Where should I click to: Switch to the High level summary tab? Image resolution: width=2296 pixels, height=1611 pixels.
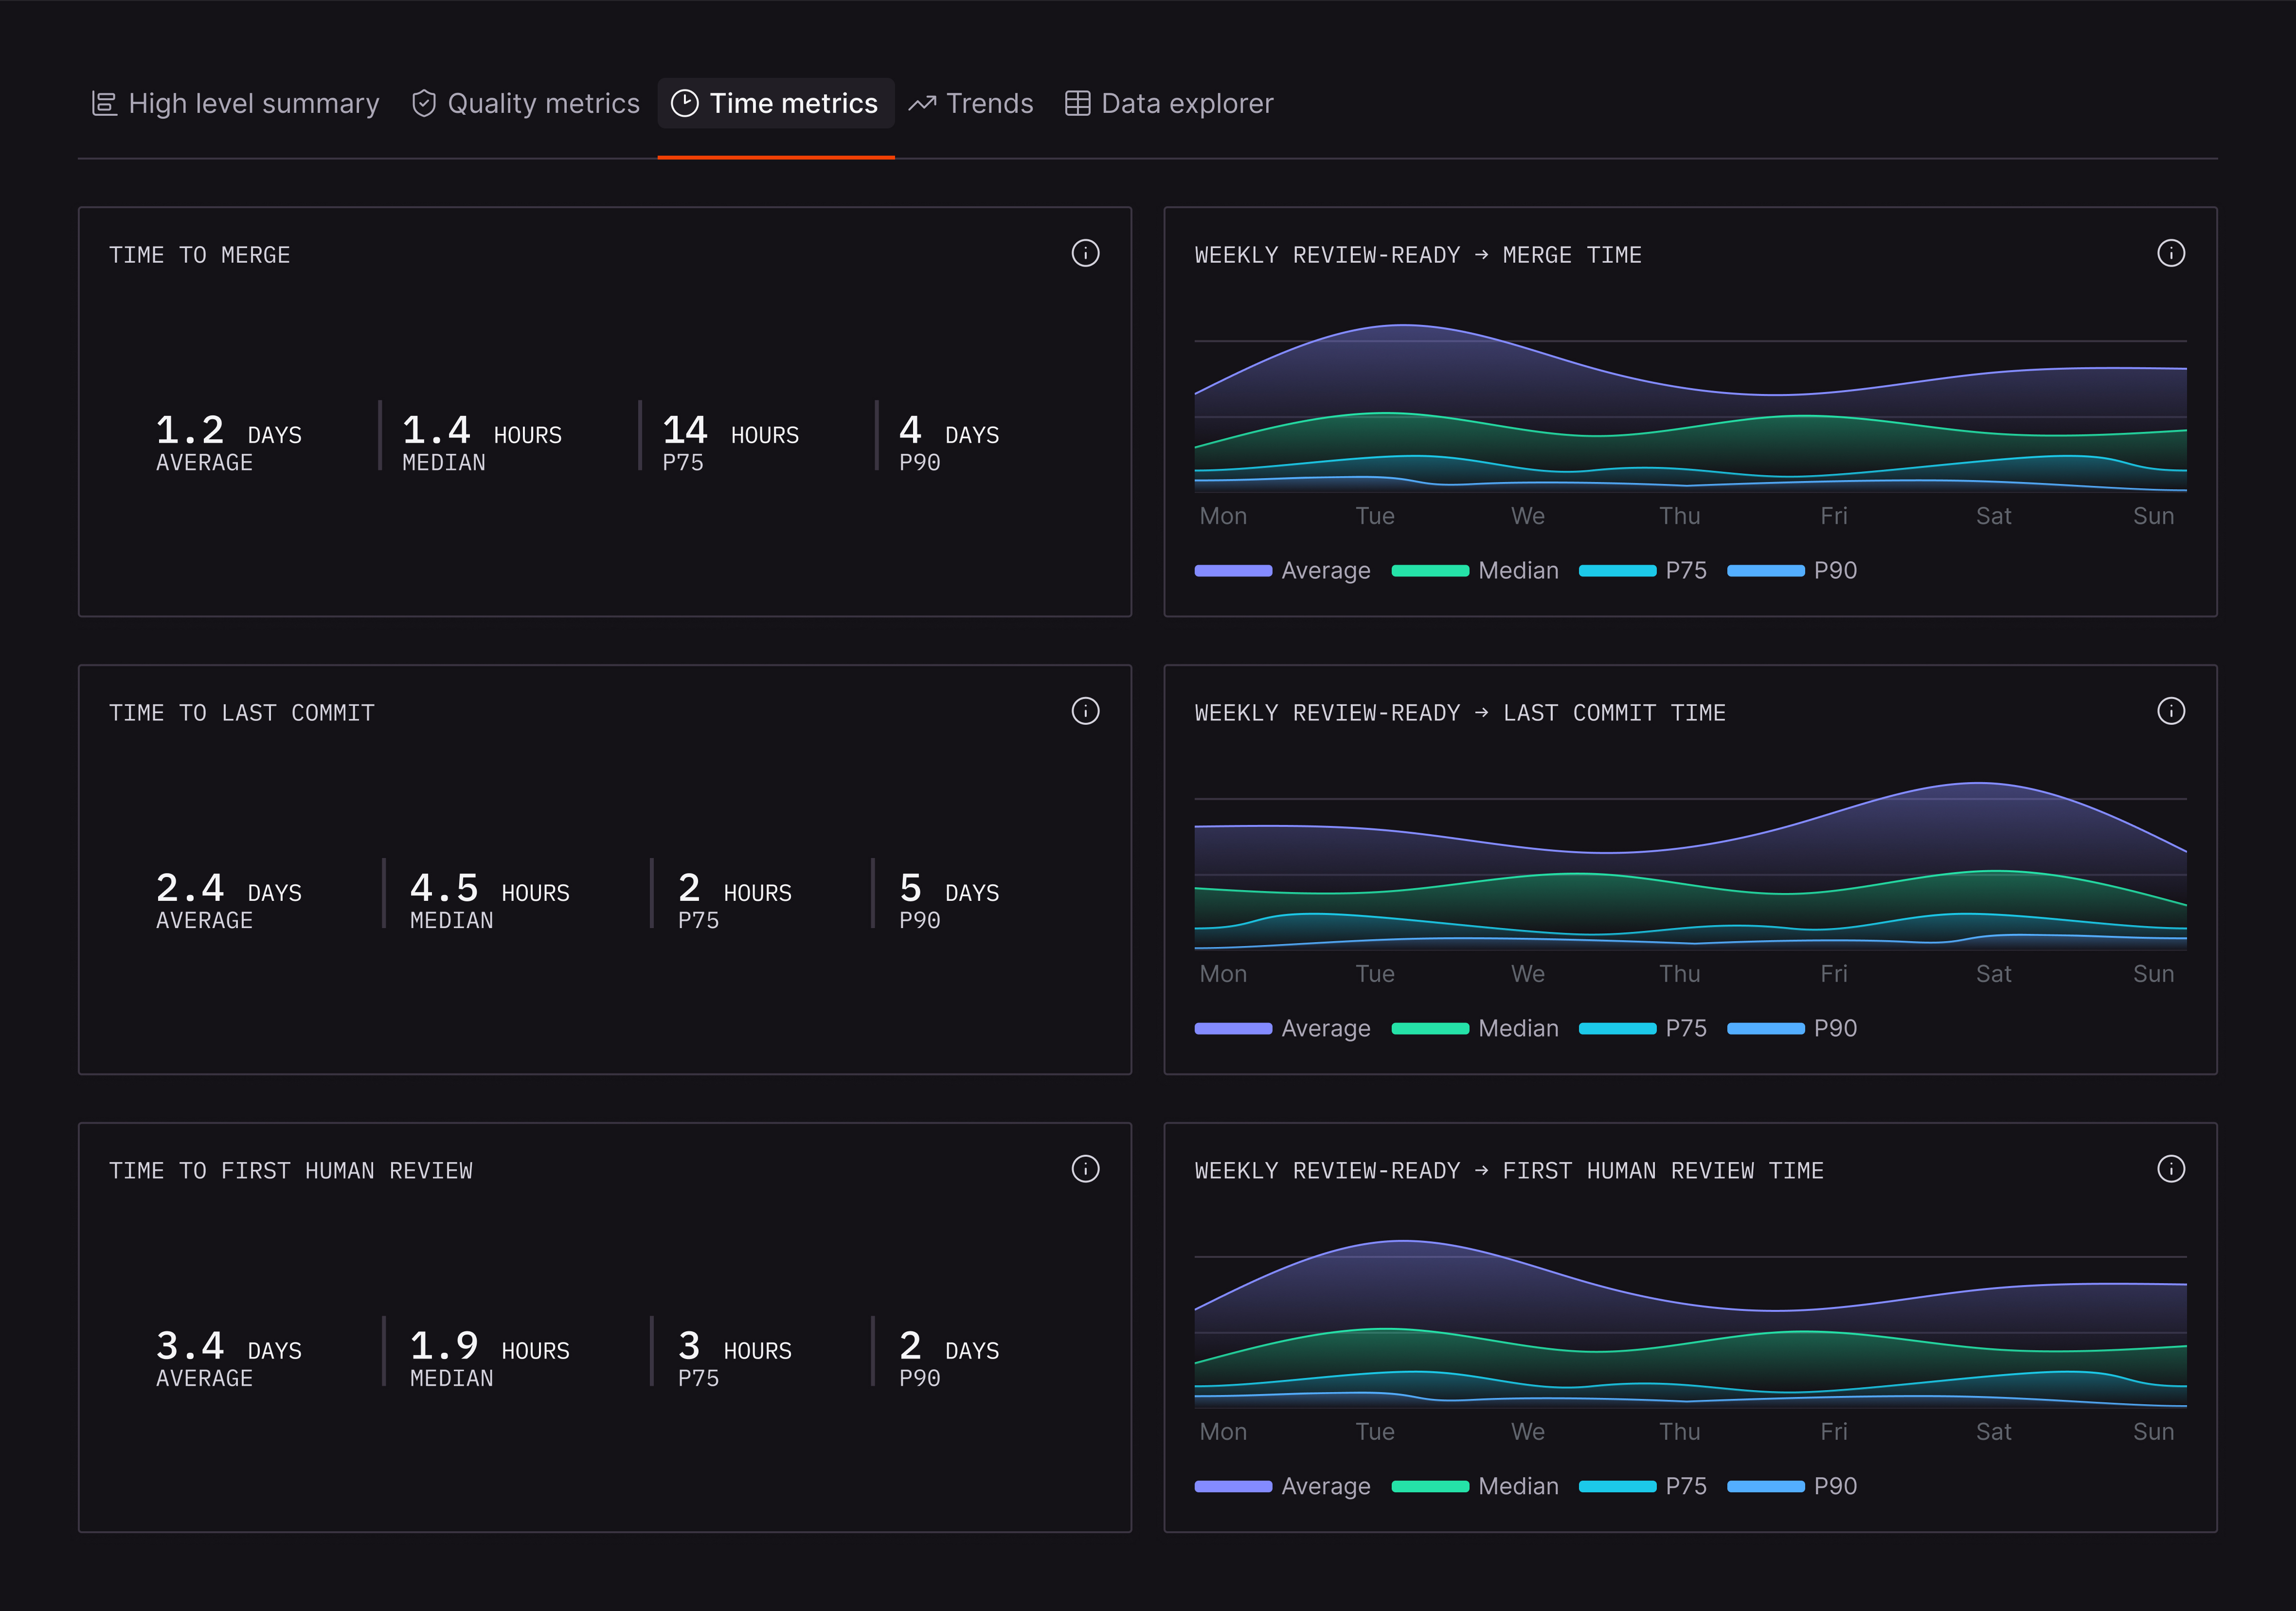236,104
